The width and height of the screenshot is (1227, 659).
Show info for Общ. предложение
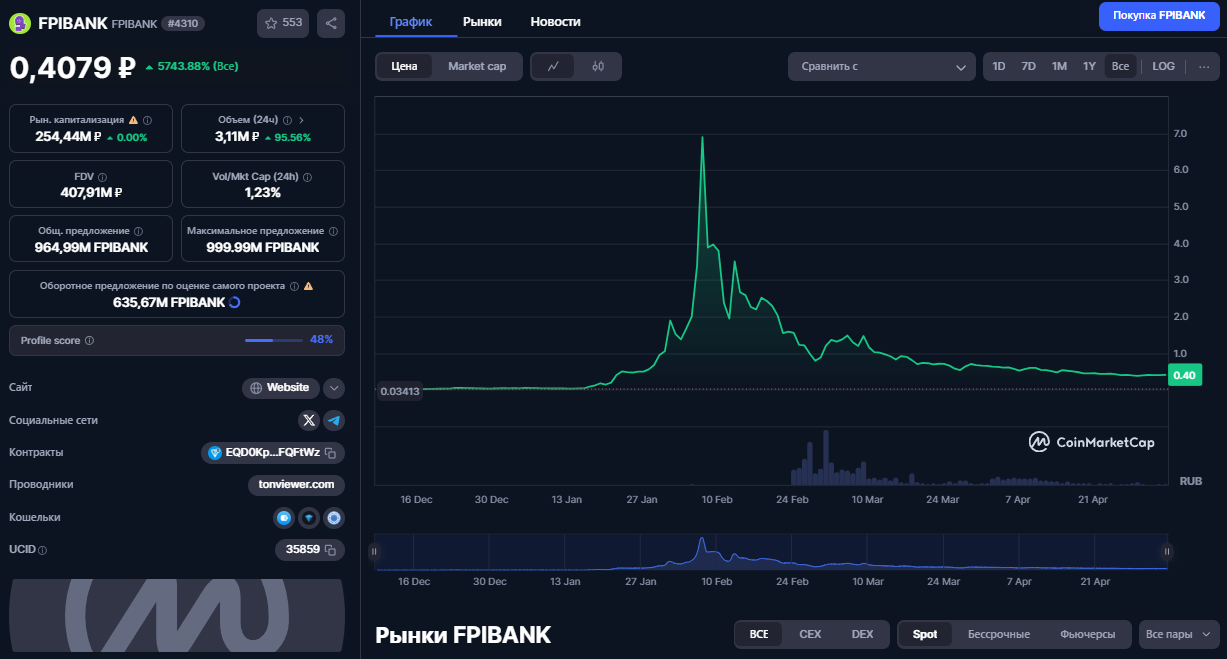[x=138, y=231]
